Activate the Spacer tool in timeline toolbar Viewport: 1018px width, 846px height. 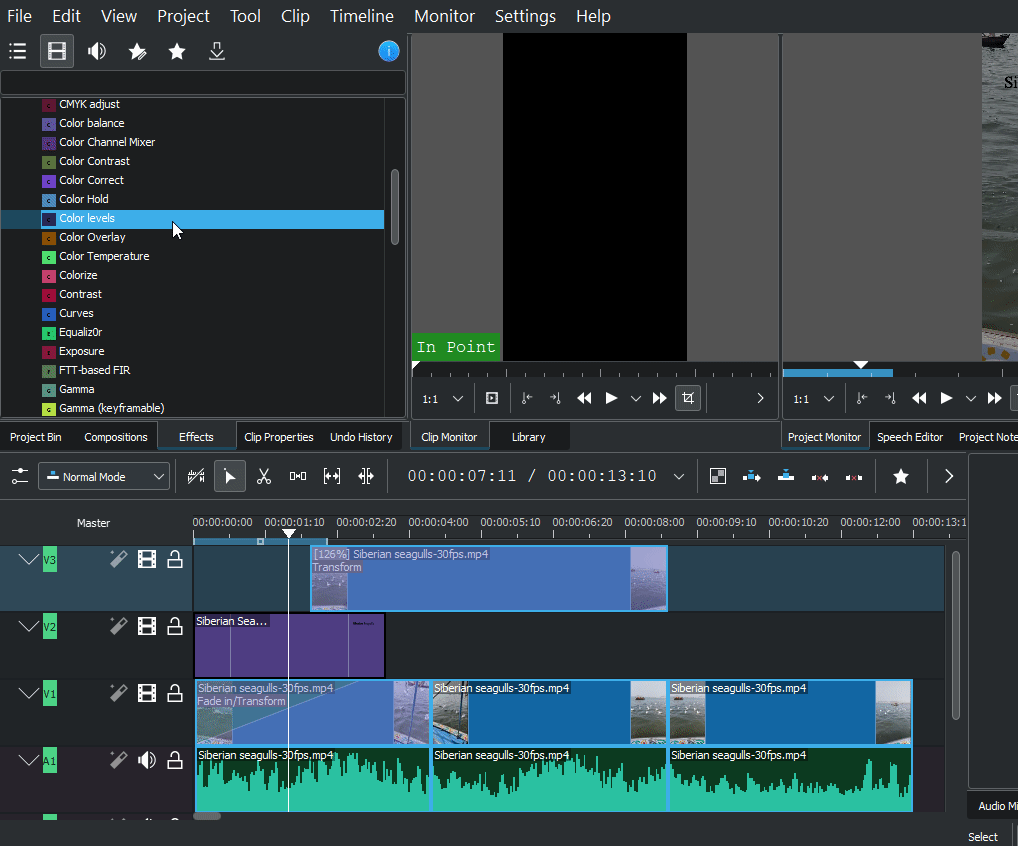[298, 477]
